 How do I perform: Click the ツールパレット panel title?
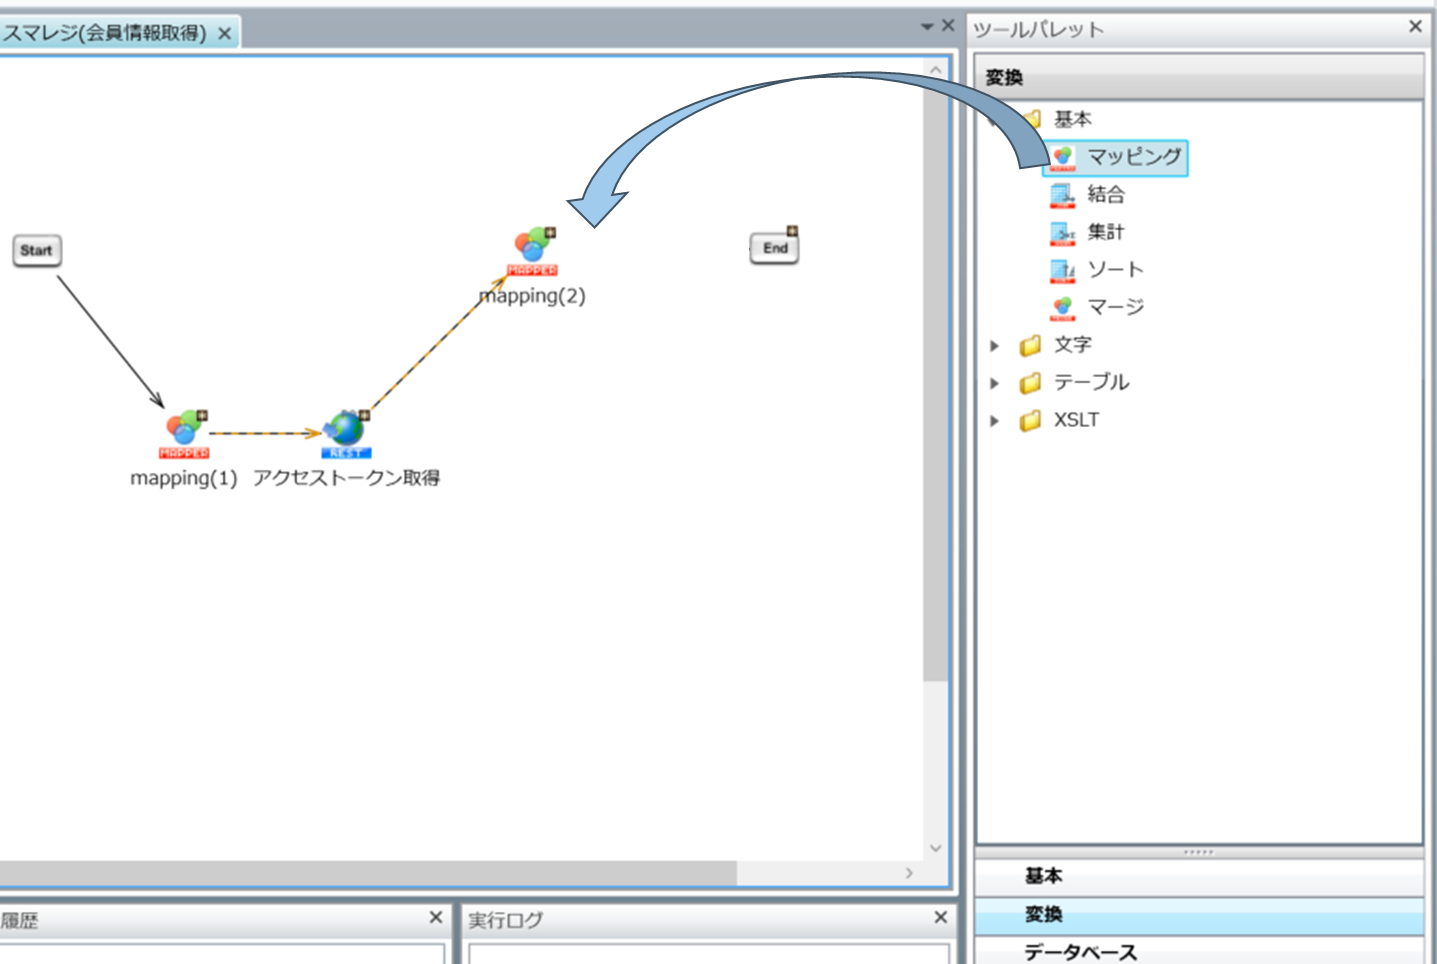tap(1039, 30)
